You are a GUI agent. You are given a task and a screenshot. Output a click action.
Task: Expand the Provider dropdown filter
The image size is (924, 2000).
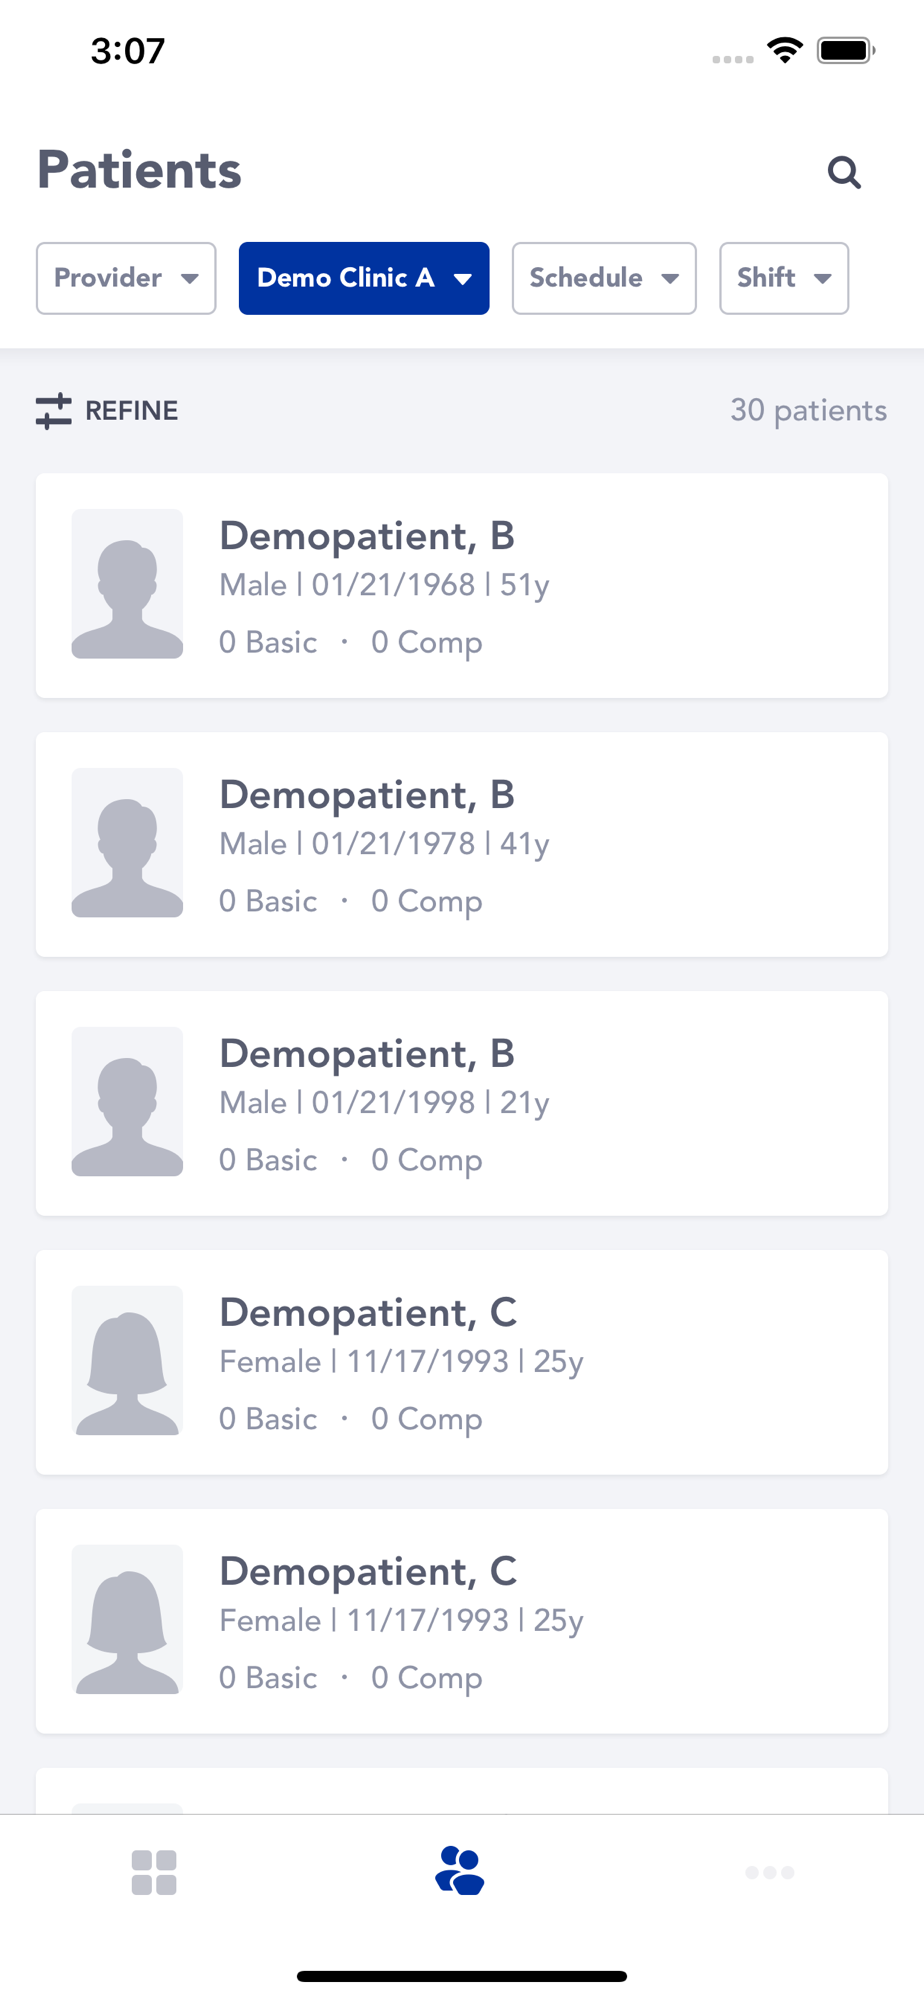click(x=126, y=278)
